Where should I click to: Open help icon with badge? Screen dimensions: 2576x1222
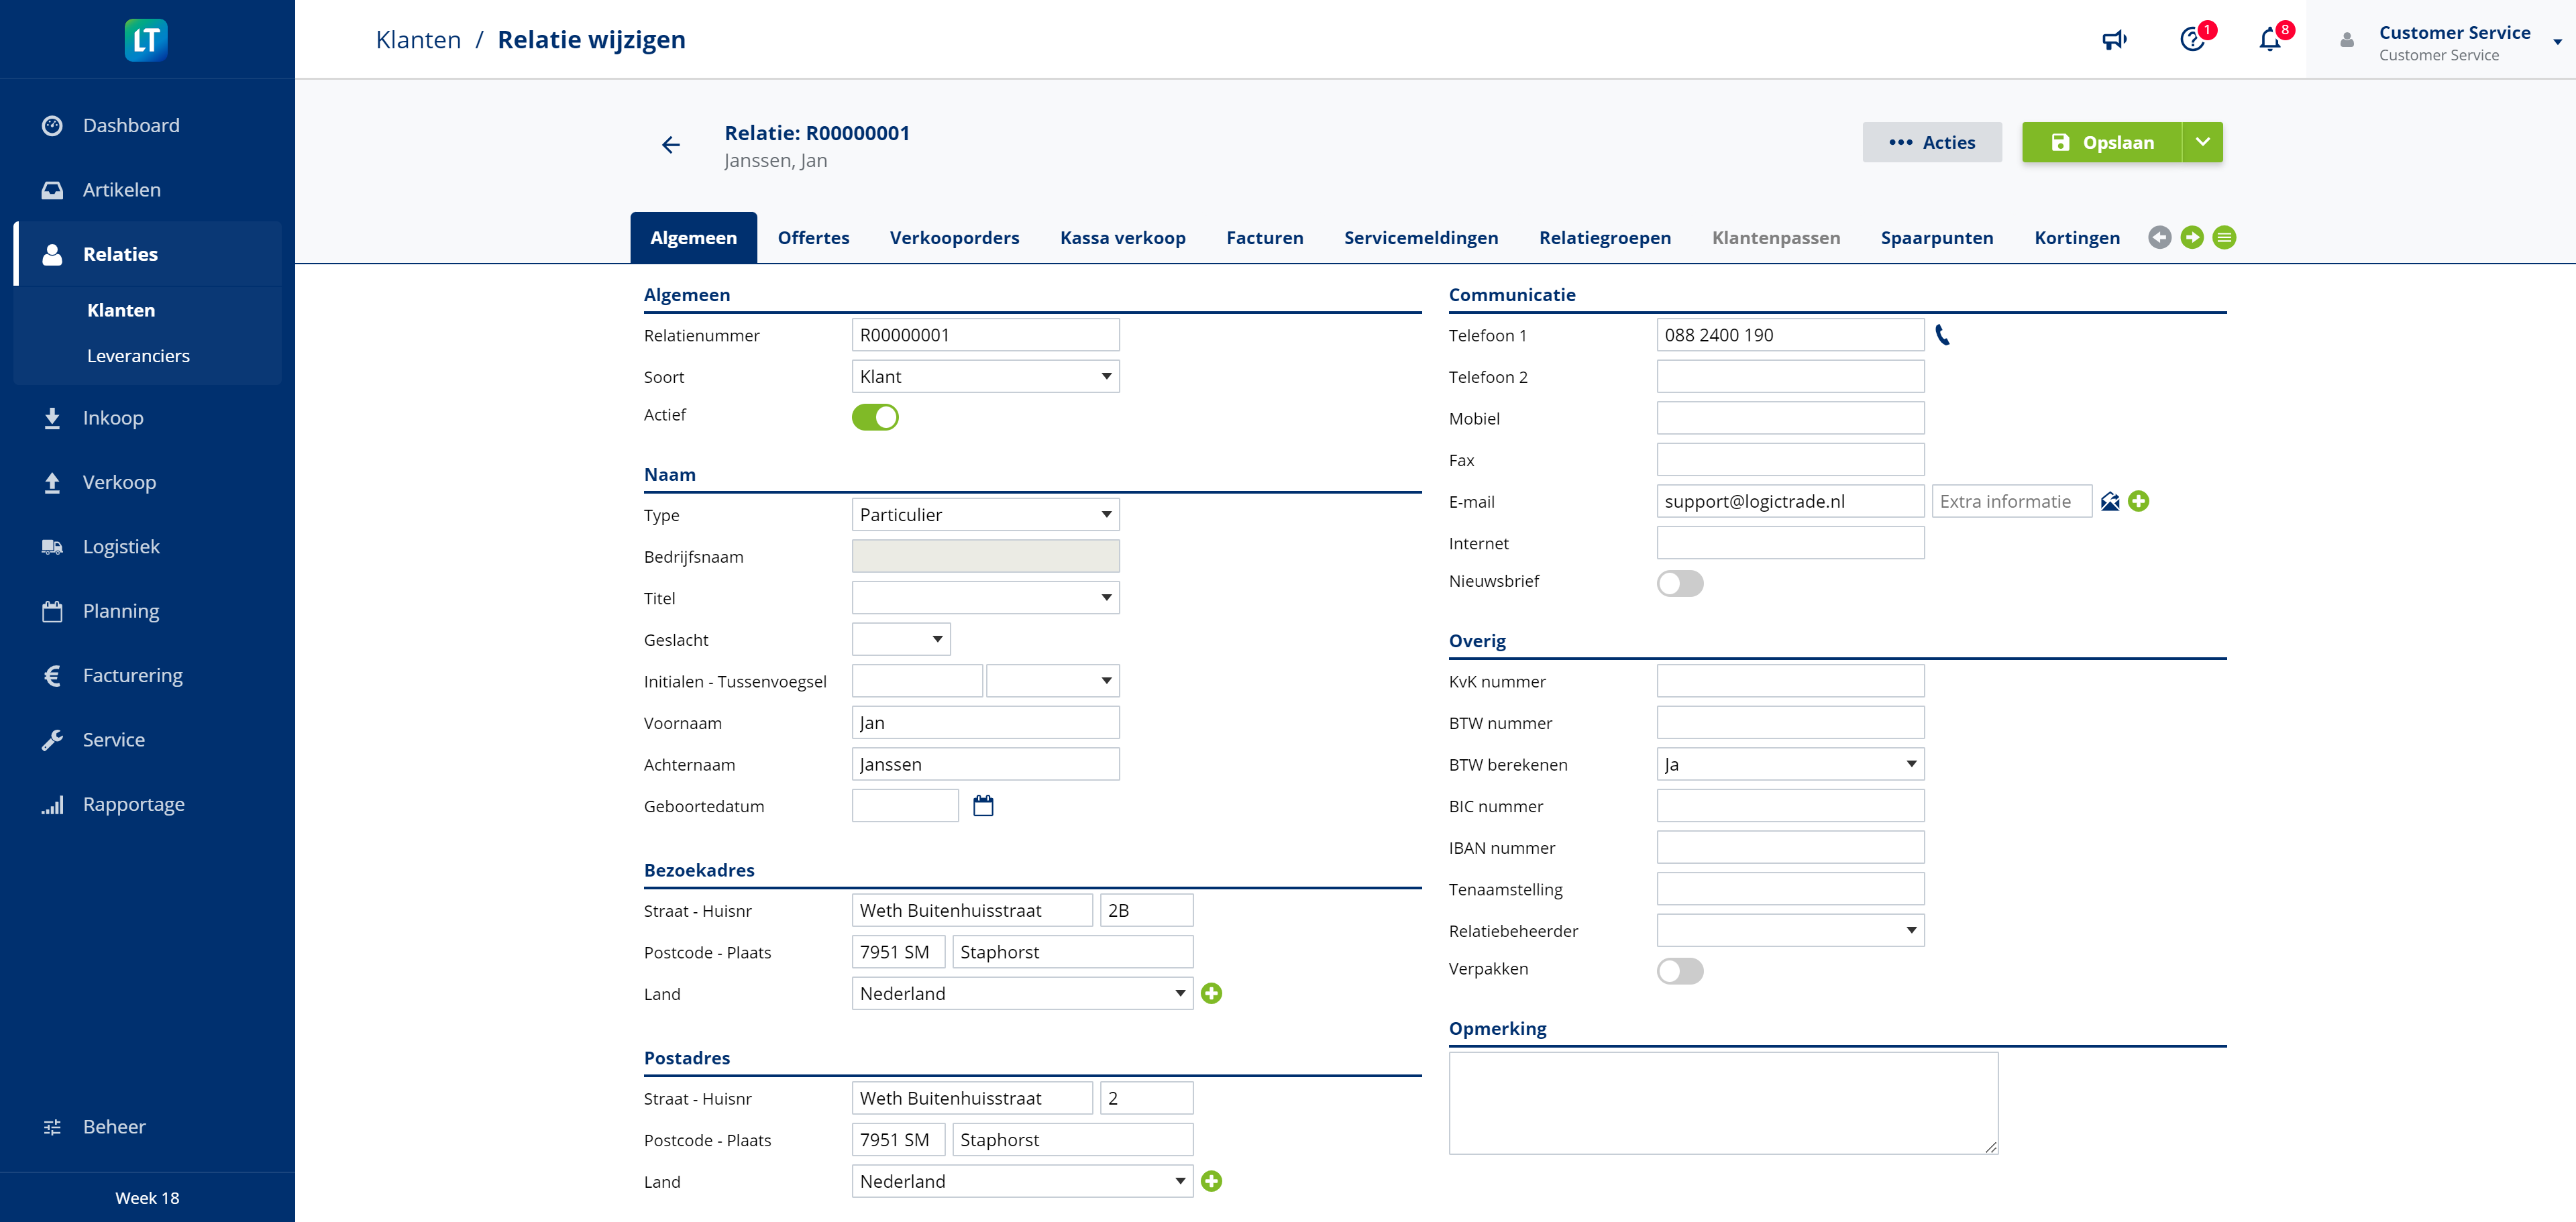[x=2192, y=40]
